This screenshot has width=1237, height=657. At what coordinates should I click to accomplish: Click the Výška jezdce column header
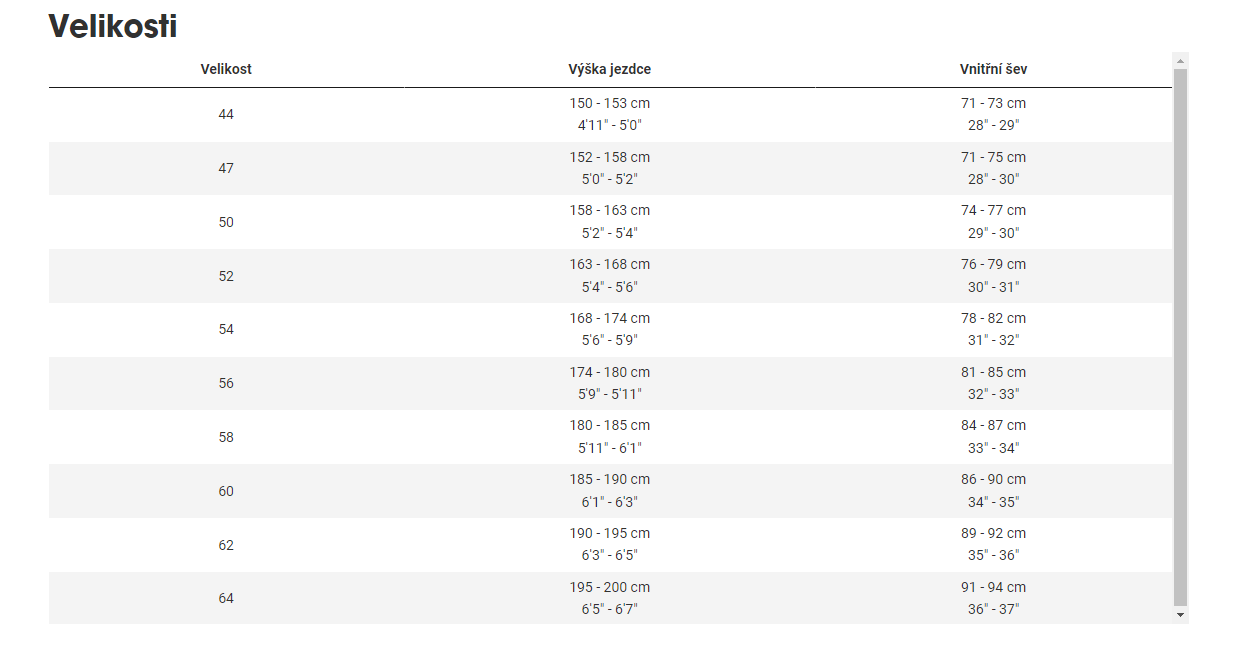tap(610, 69)
